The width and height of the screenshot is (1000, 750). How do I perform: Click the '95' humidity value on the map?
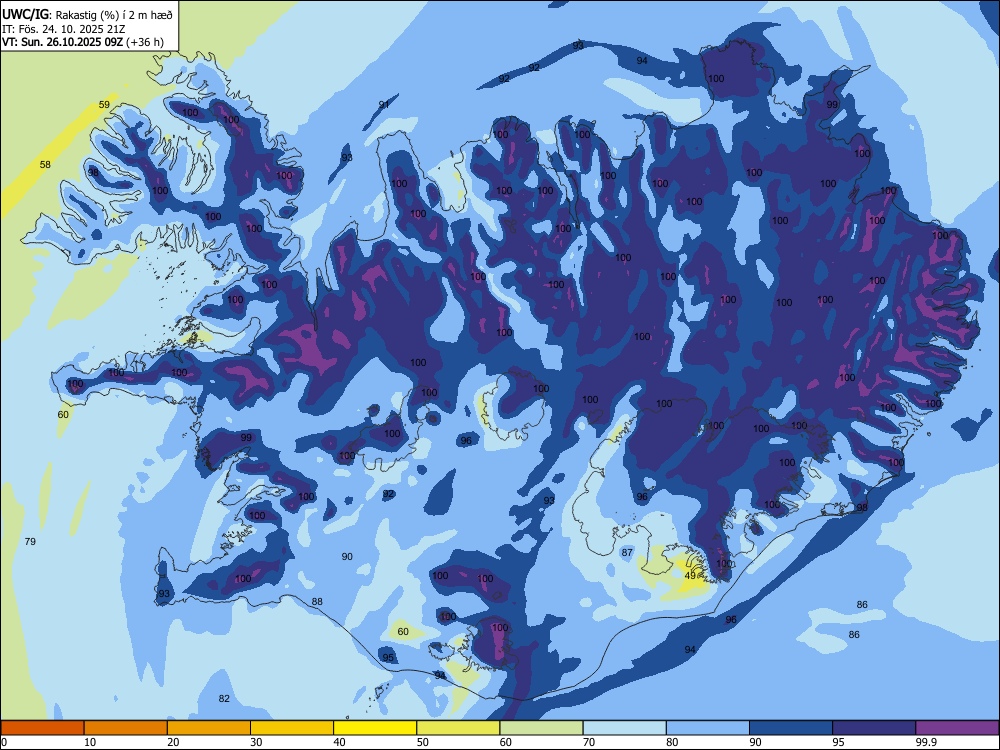388,658
